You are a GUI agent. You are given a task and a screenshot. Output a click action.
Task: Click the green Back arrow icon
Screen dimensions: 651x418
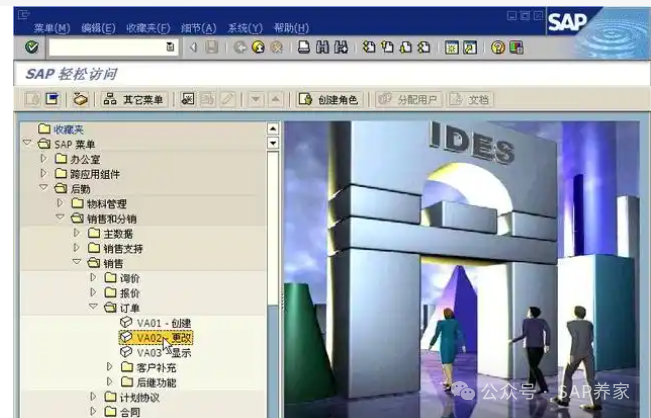point(240,47)
